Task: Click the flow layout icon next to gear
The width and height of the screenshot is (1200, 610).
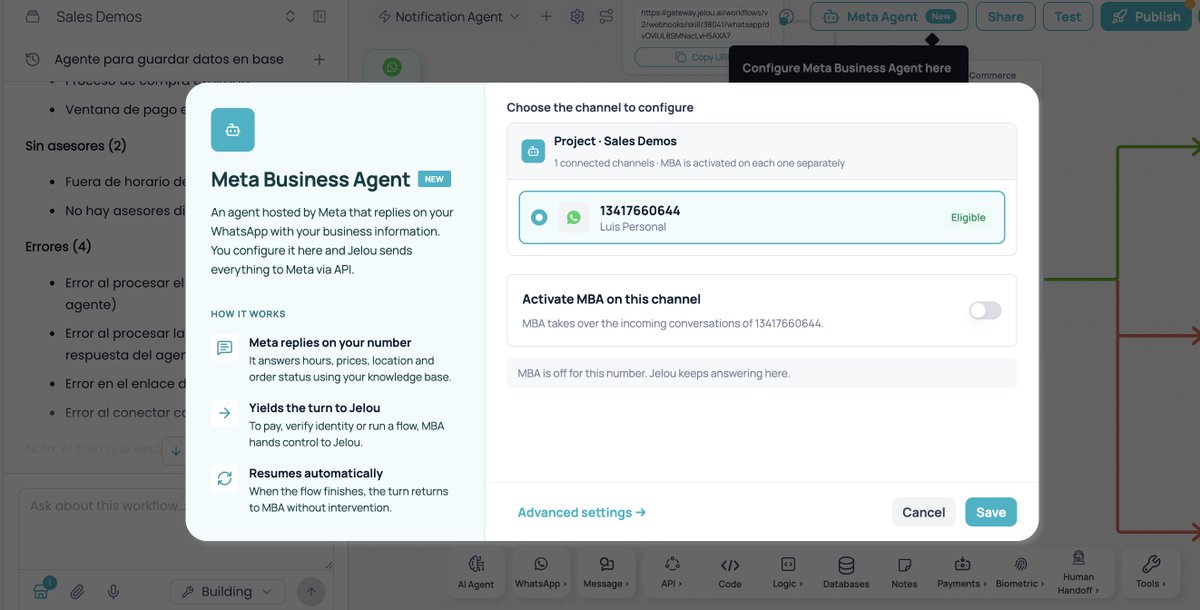Action: pyautogui.click(x=607, y=16)
